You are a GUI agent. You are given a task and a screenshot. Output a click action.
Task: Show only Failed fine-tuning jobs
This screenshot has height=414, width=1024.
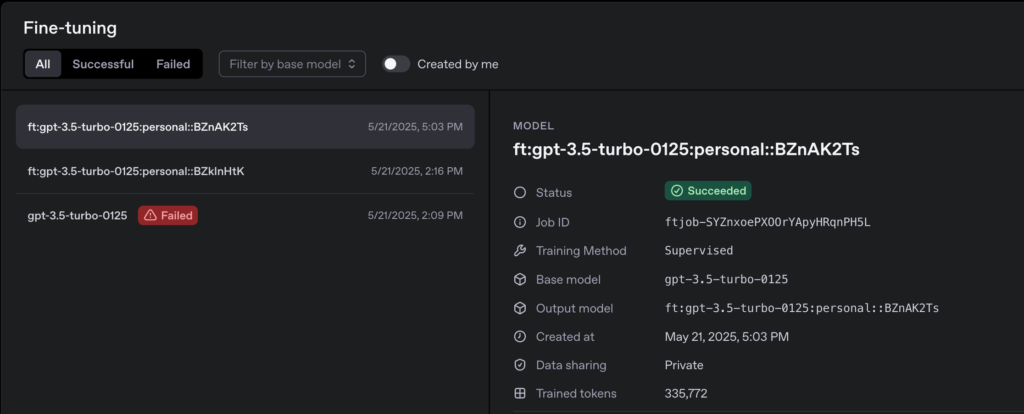coord(173,64)
